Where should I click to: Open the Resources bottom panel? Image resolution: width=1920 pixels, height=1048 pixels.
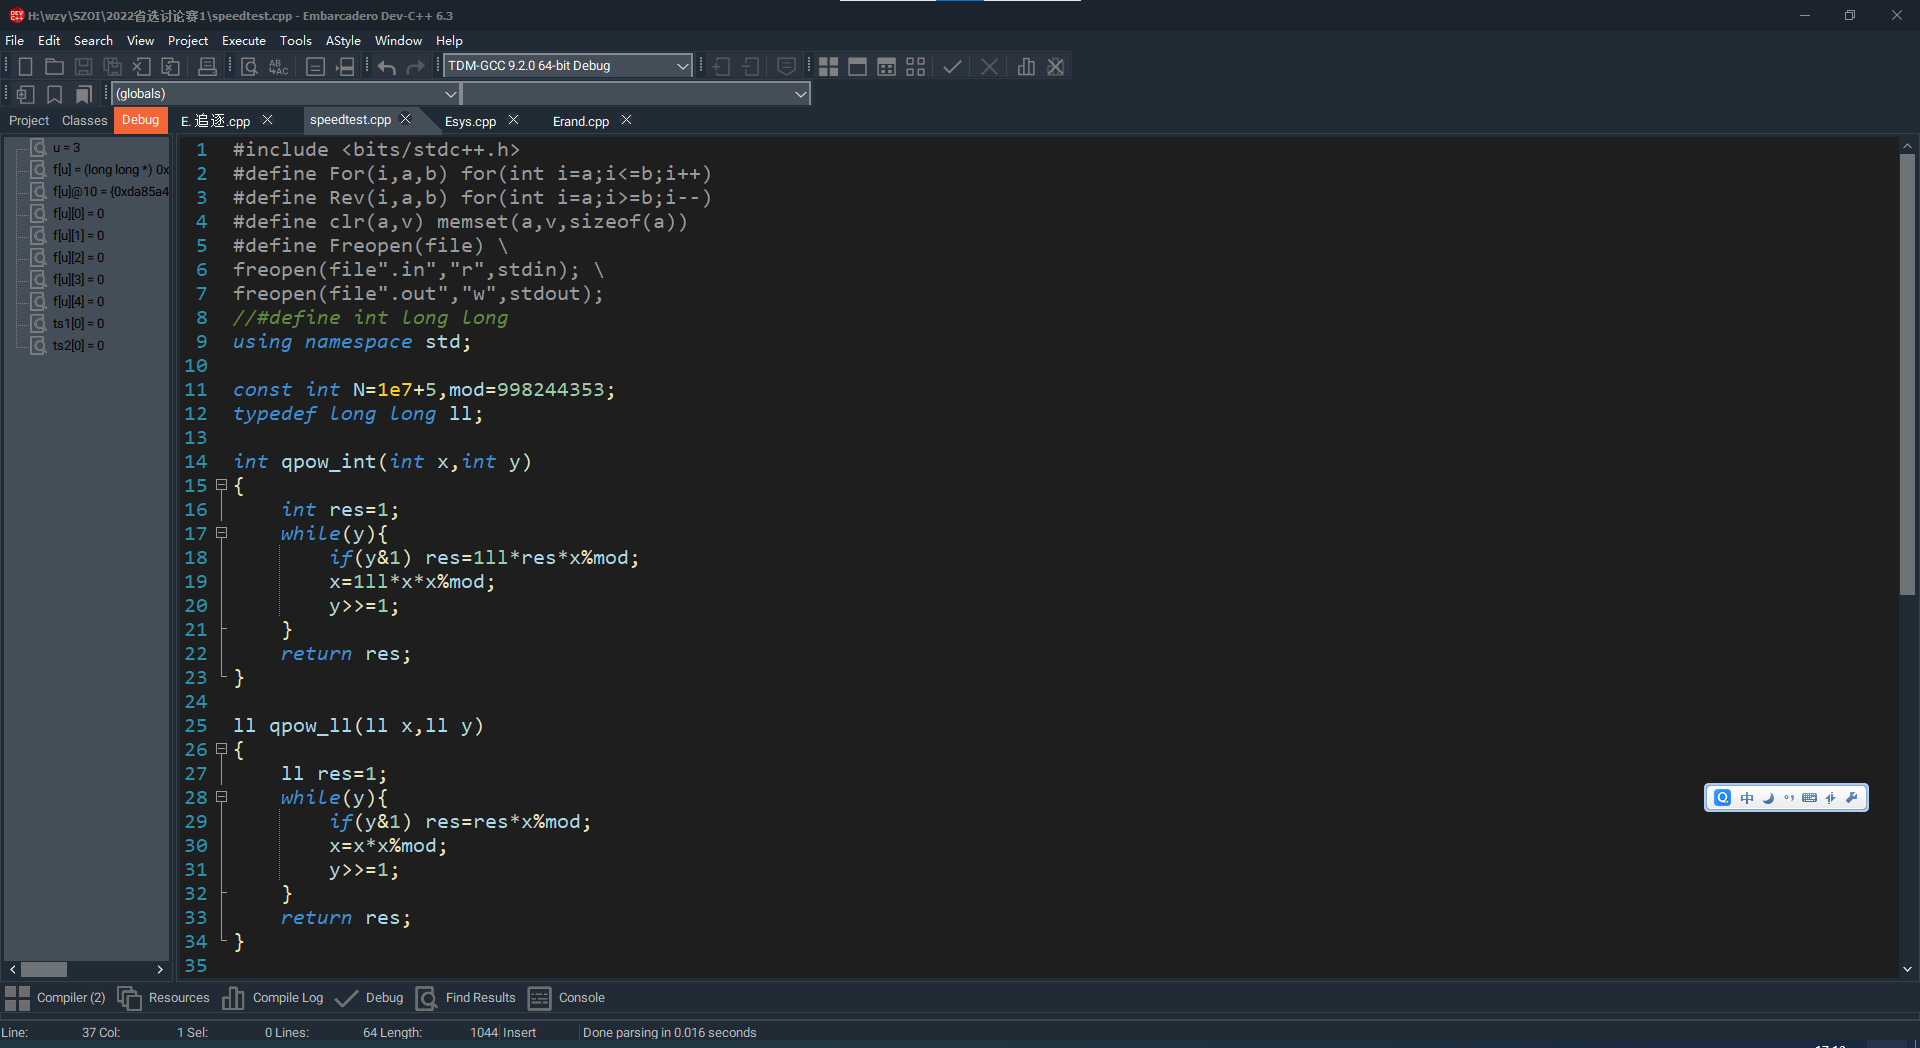point(164,998)
